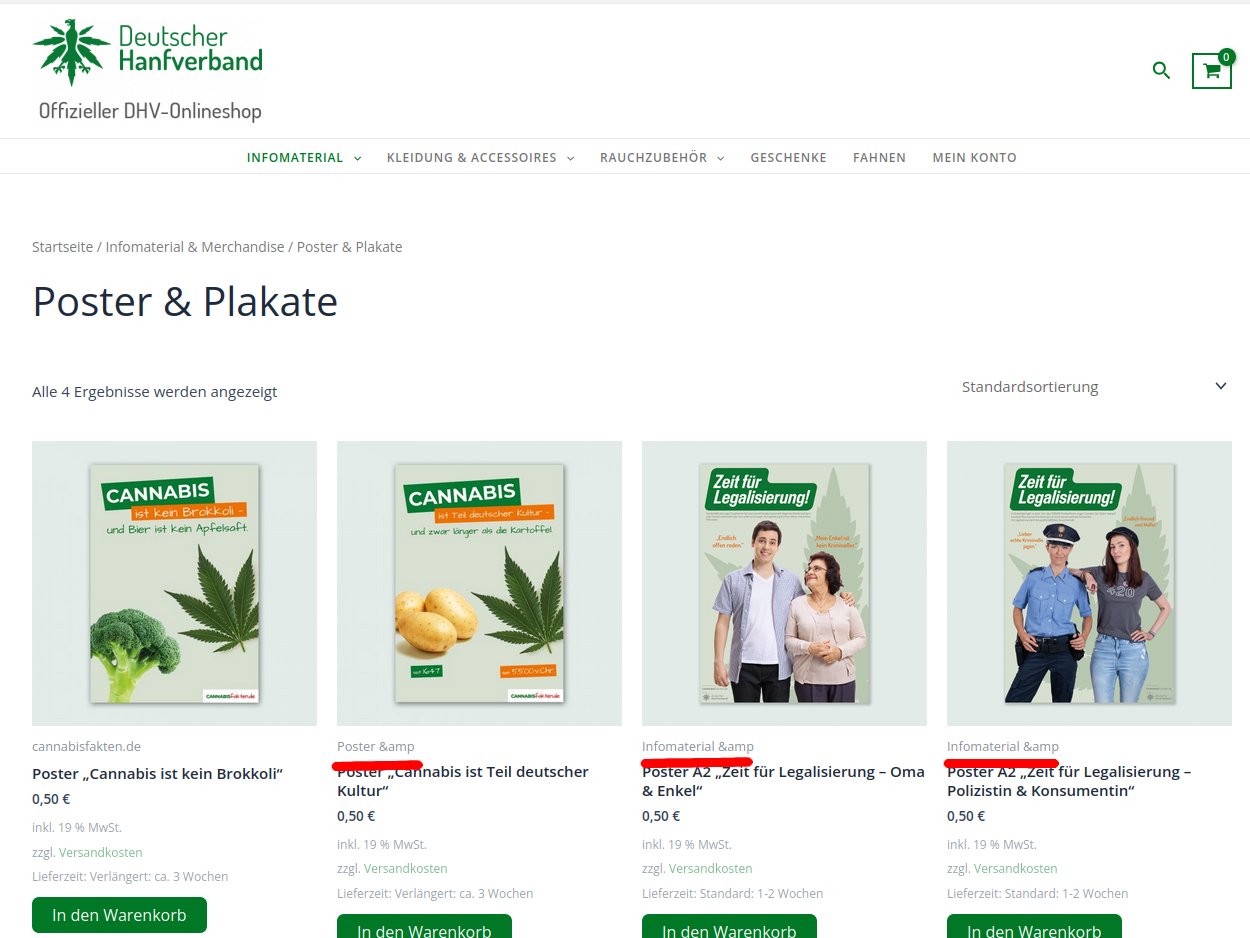Open the Polizistin & Konsumentin poster thumbnail
The width and height of the screenshot is (1250, 938).
pos(1089,583)
